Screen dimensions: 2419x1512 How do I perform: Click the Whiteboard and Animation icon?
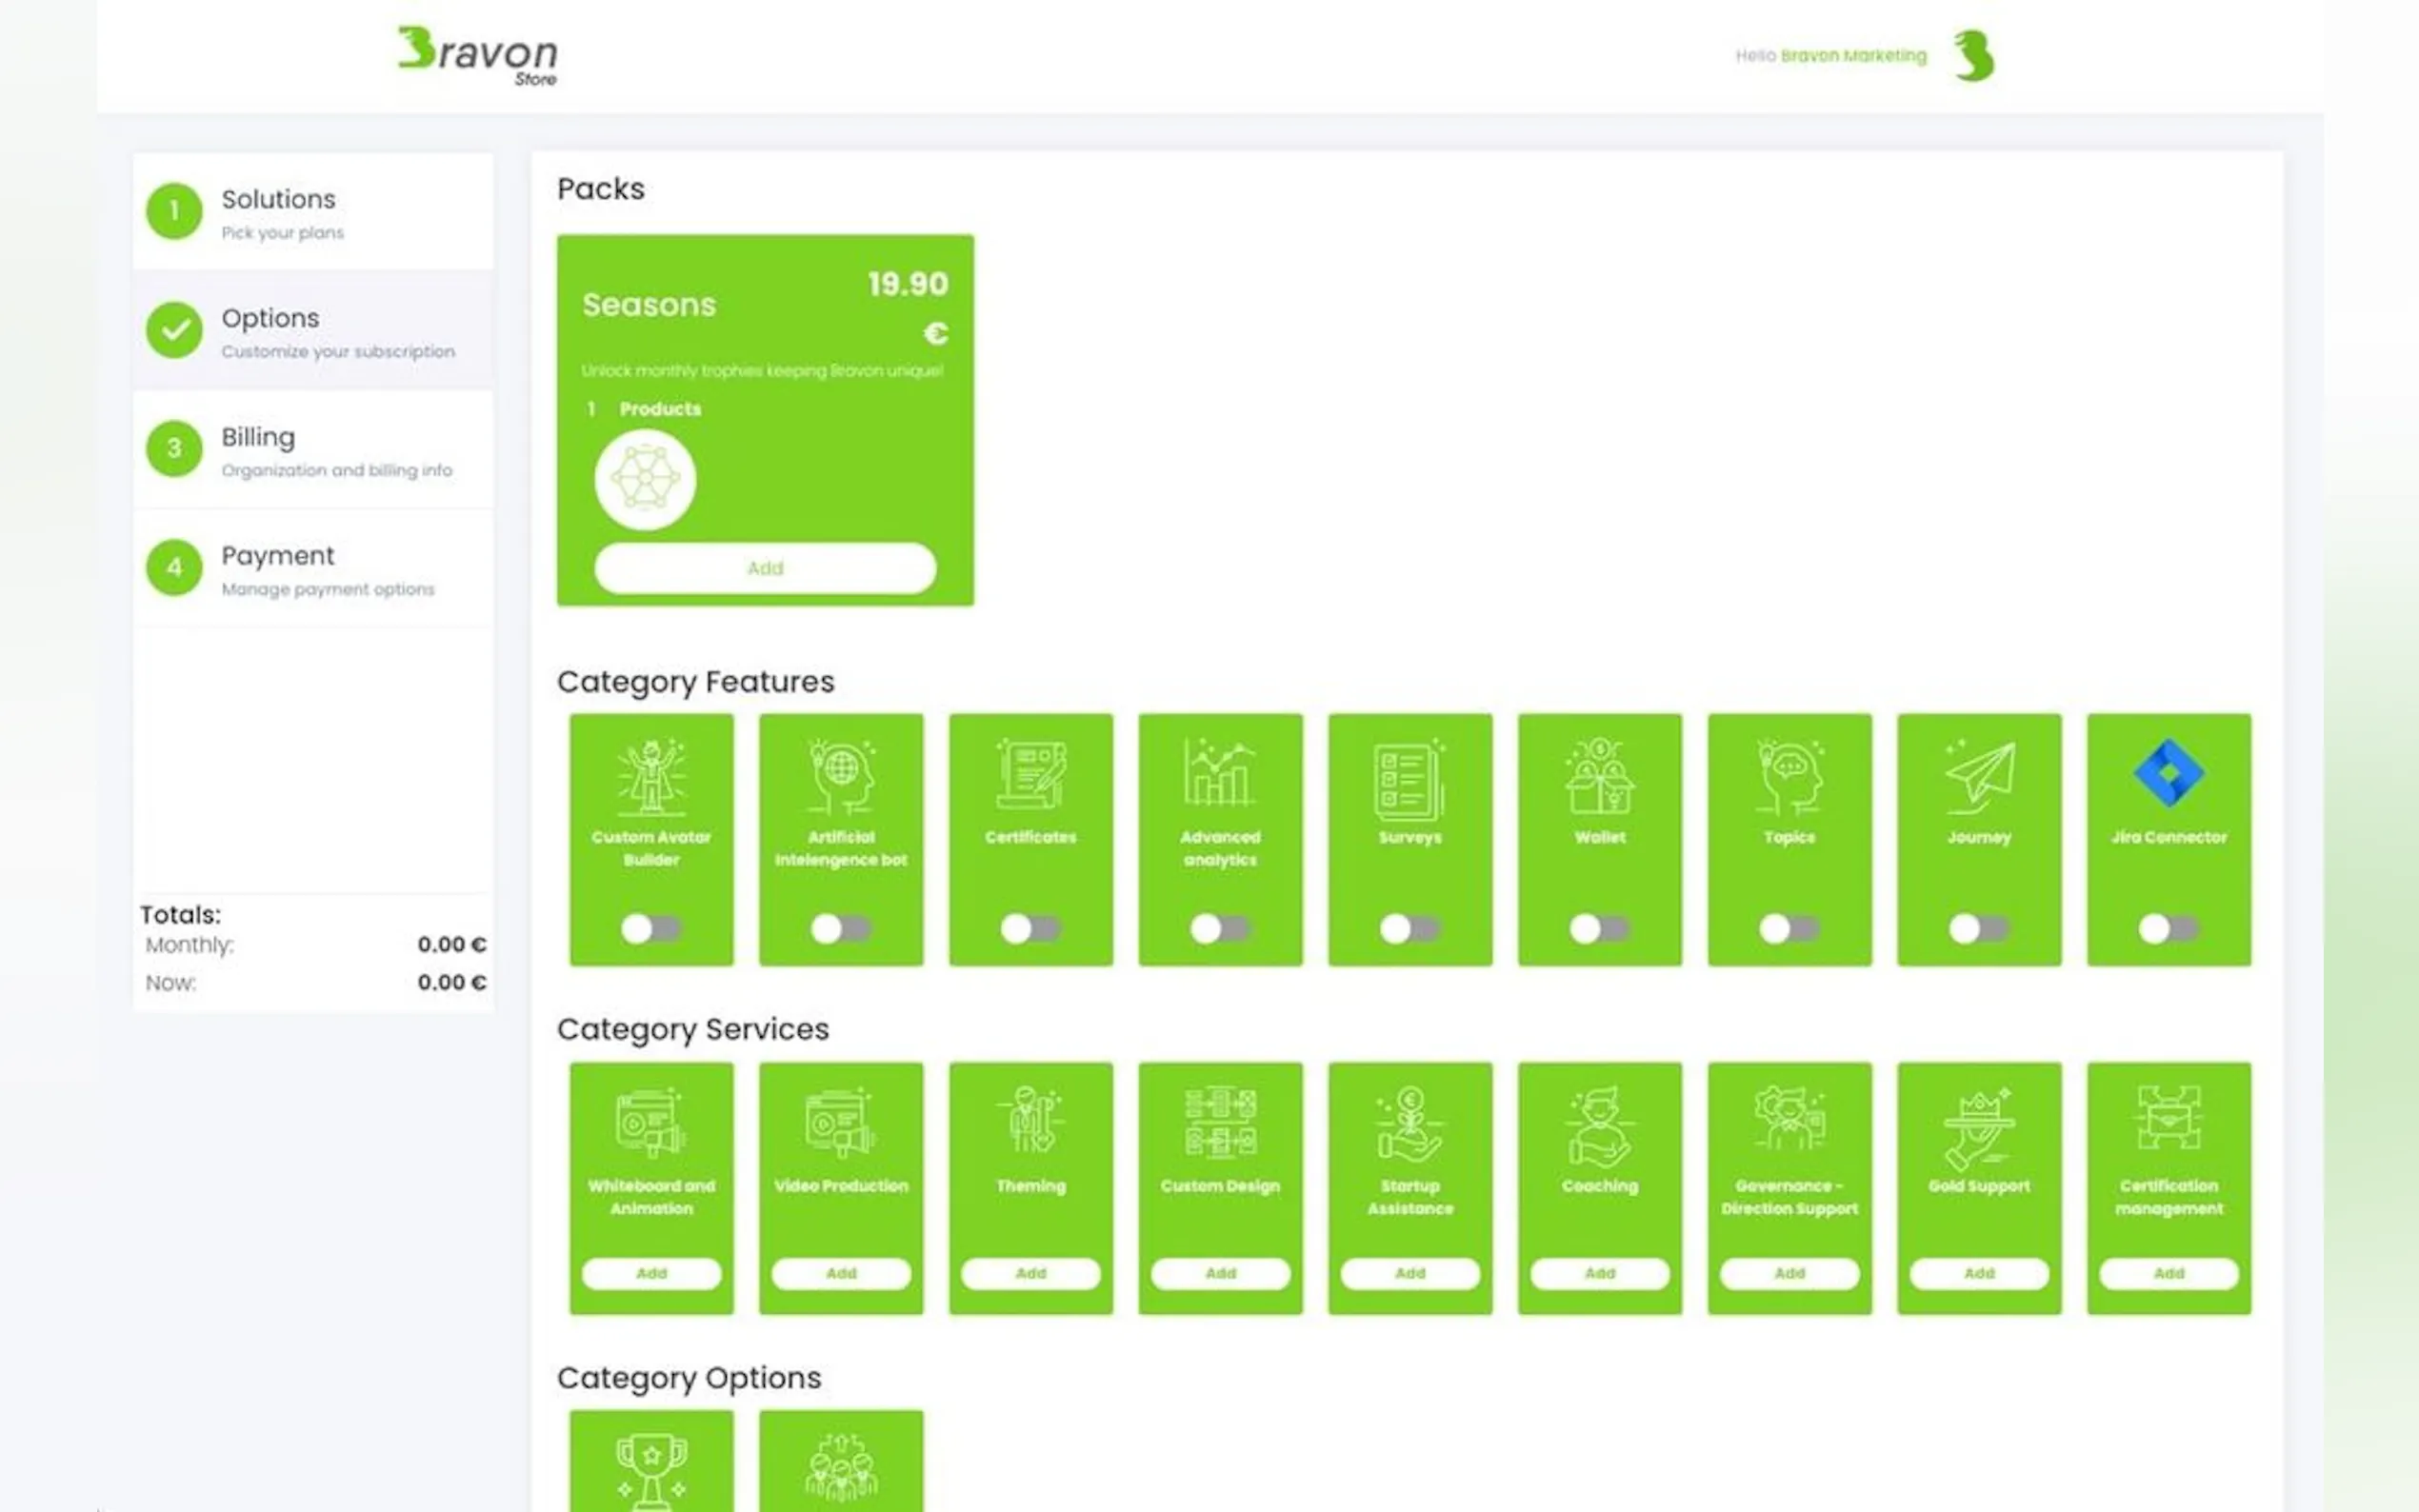coord(651,1123)
